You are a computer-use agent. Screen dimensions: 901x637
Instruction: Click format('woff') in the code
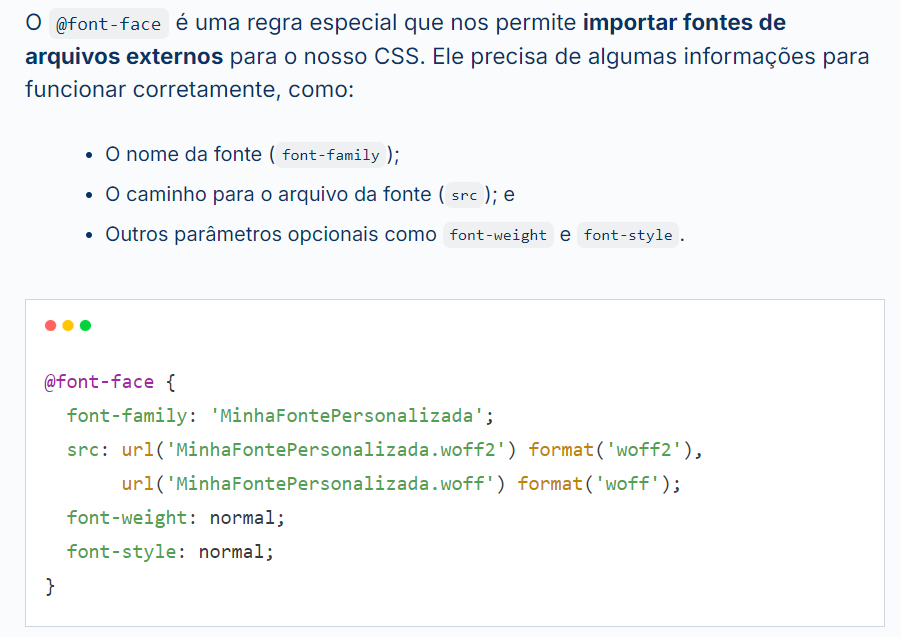(x=594, y=484)
